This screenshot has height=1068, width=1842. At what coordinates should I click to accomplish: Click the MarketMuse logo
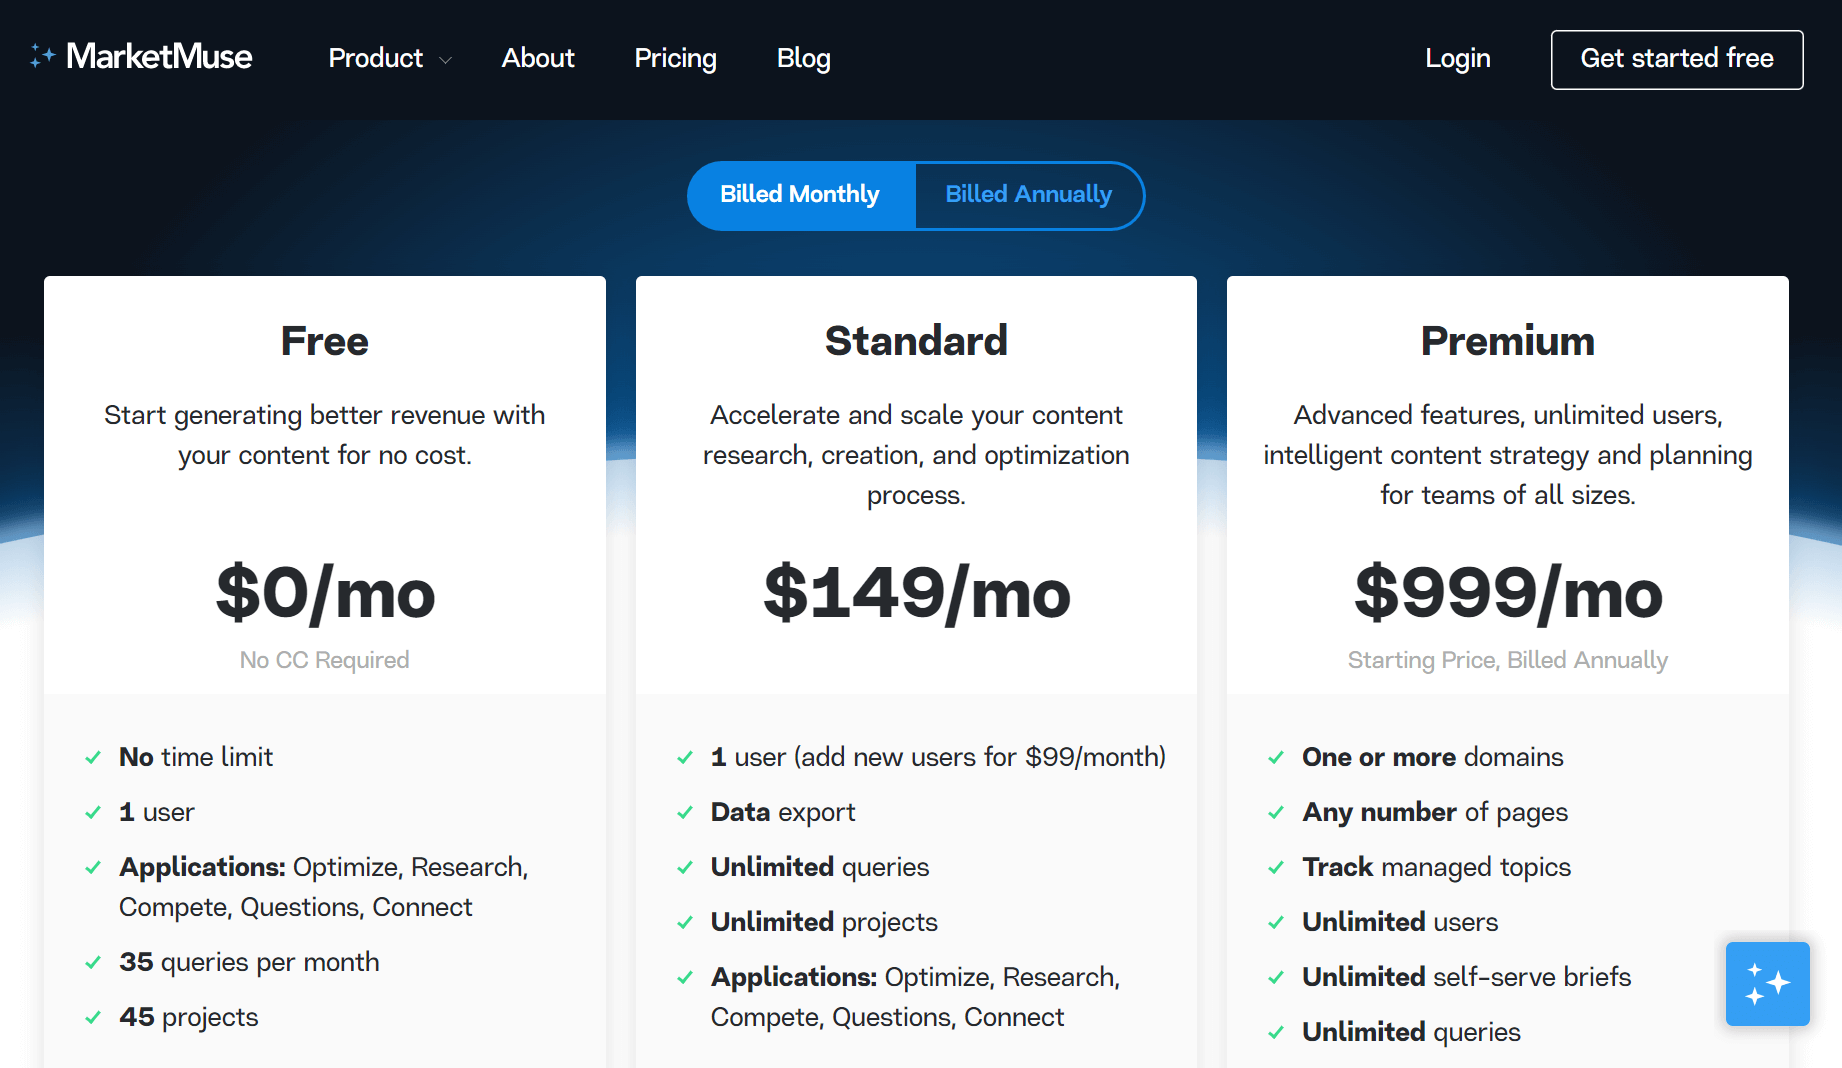tap(141, 57)
